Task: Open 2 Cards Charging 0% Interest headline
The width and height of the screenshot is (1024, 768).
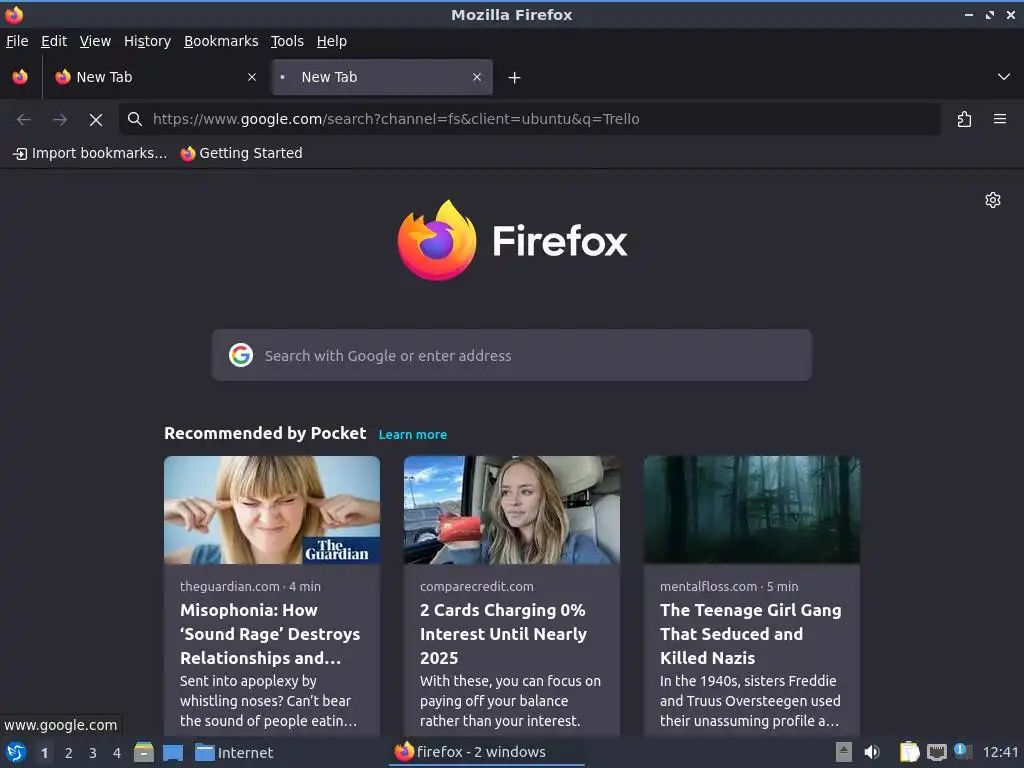Action: coord(504,633)
